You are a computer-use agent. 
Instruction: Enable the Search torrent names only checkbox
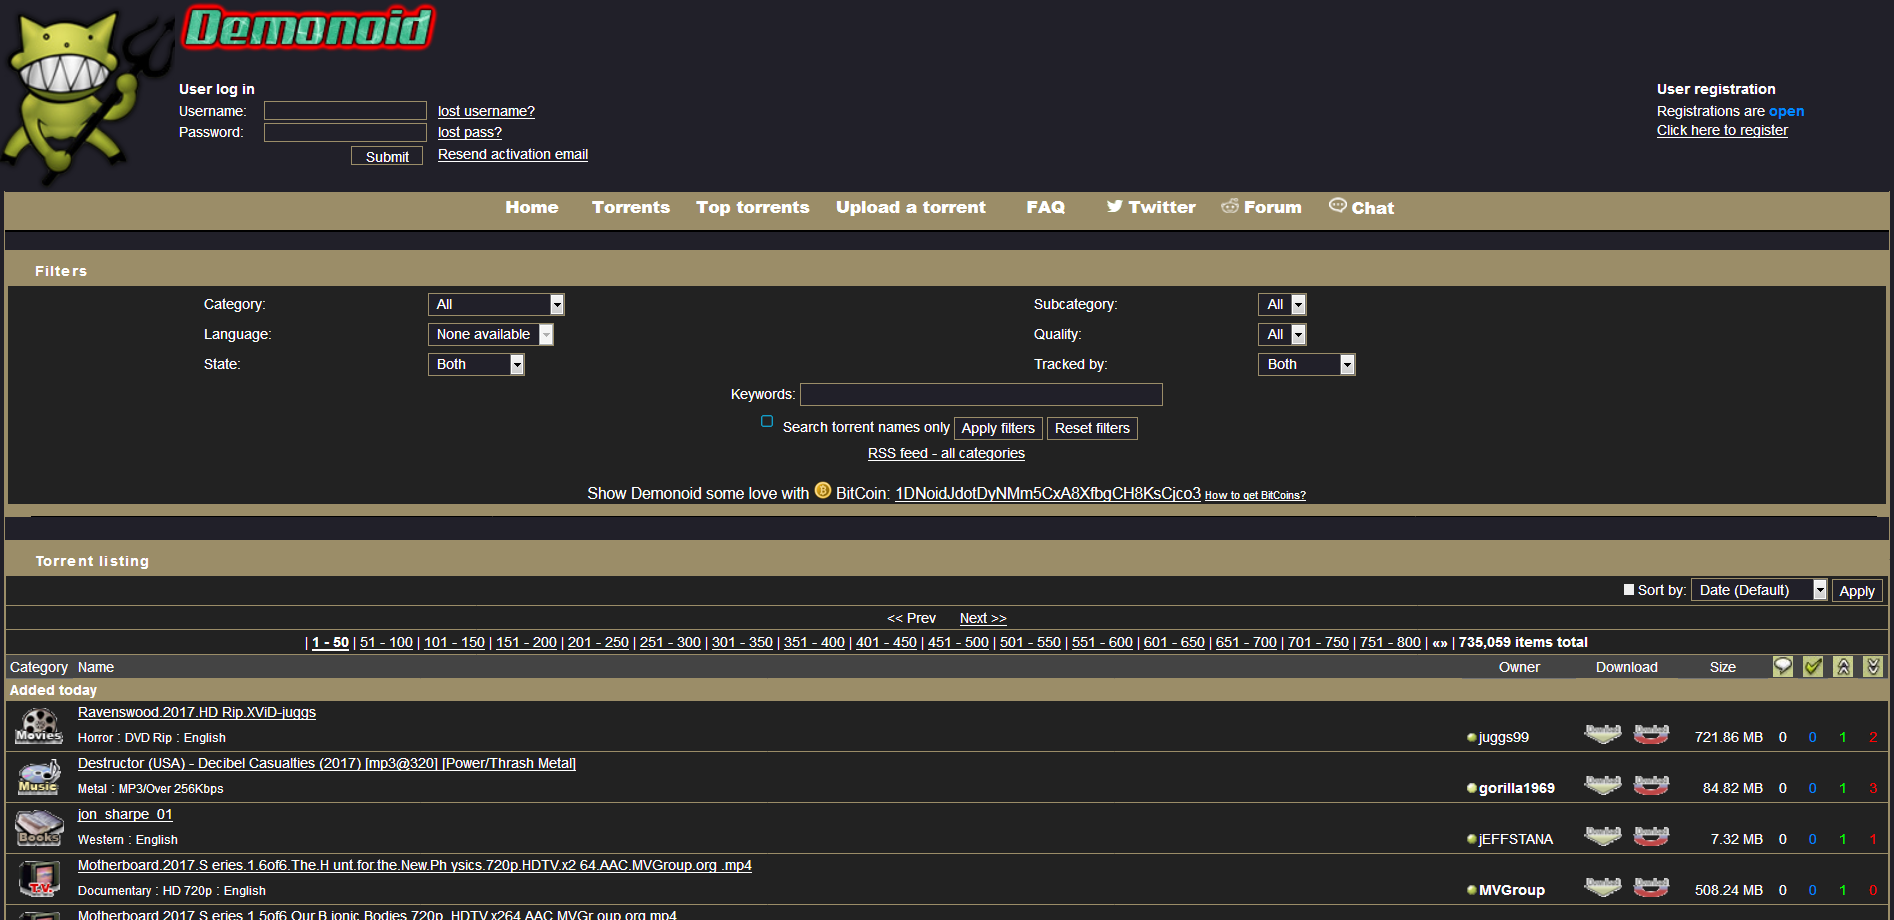pyautogui.click(x=767, y=422)
